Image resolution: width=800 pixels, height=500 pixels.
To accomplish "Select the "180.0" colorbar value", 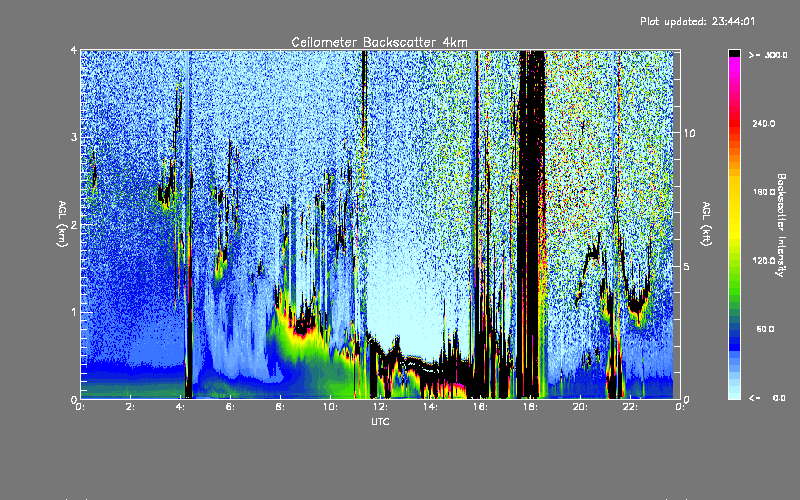I will (x=764, y=192).
